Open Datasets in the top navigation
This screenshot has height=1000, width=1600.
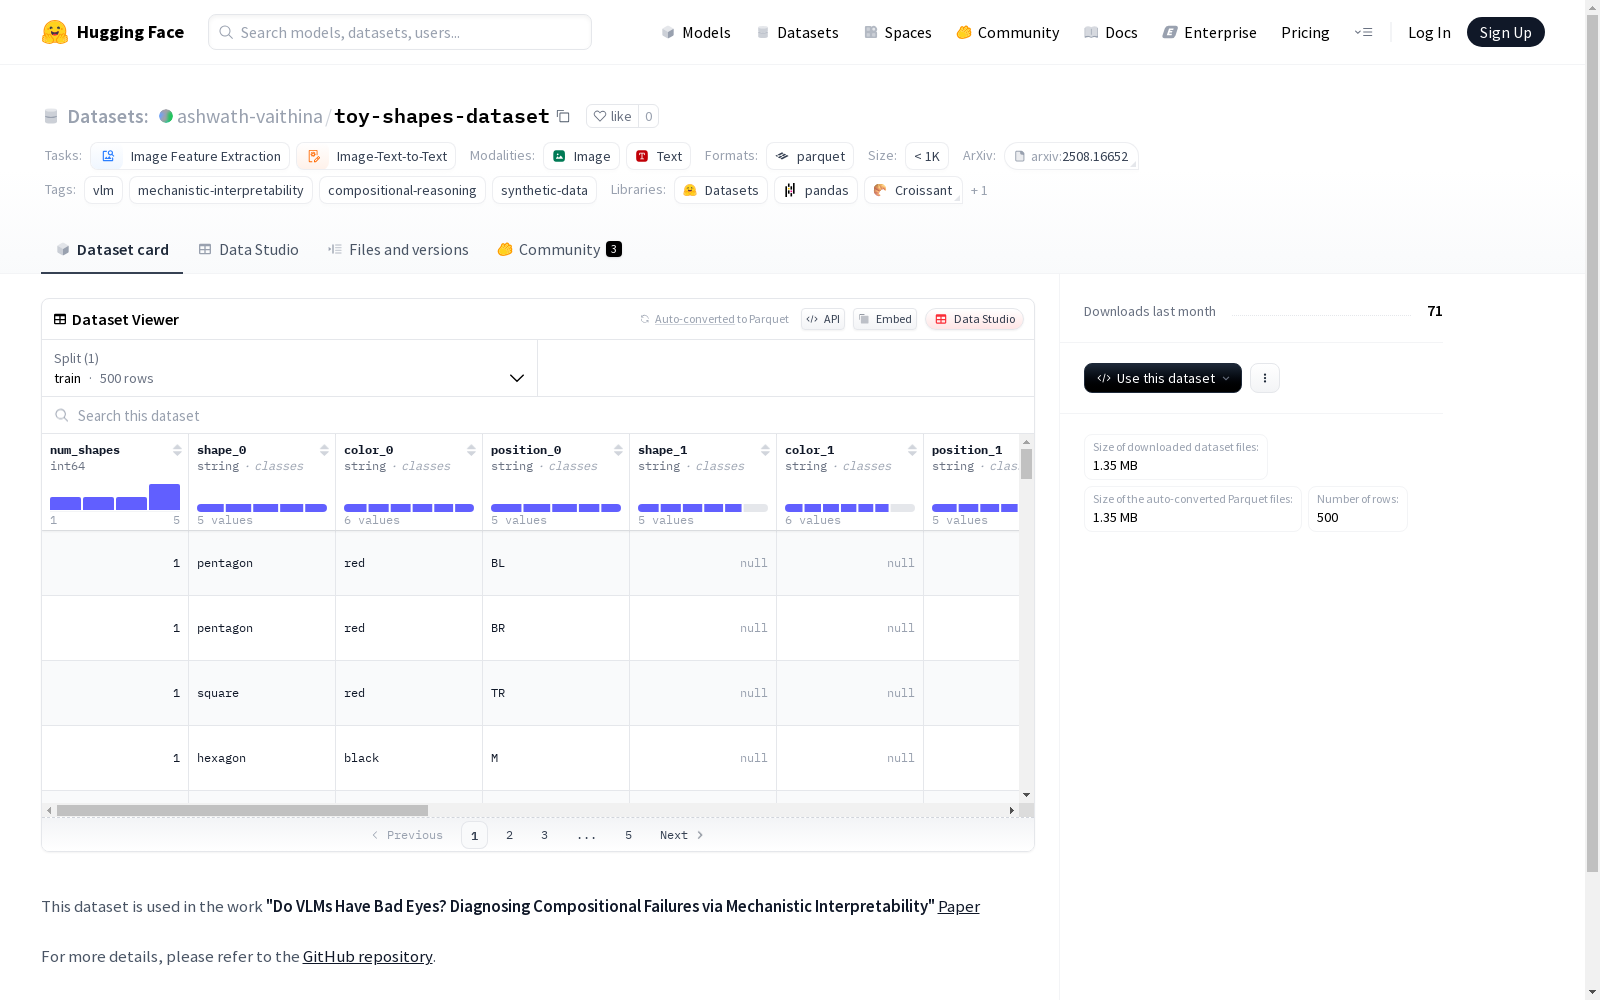tap(797, 32)
